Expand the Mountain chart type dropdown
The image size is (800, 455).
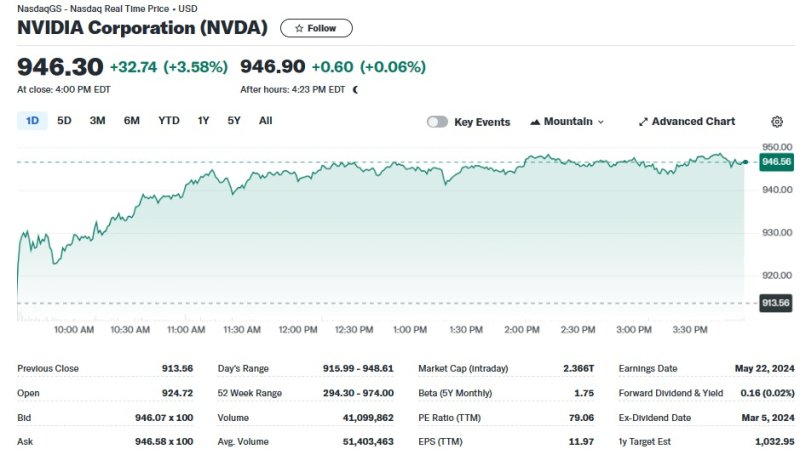point(601,122)
